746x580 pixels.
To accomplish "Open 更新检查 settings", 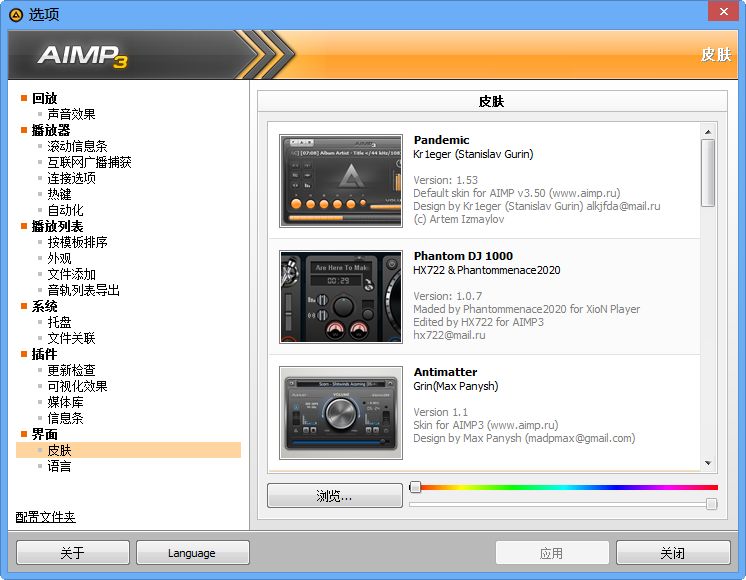I will point(71,370).
